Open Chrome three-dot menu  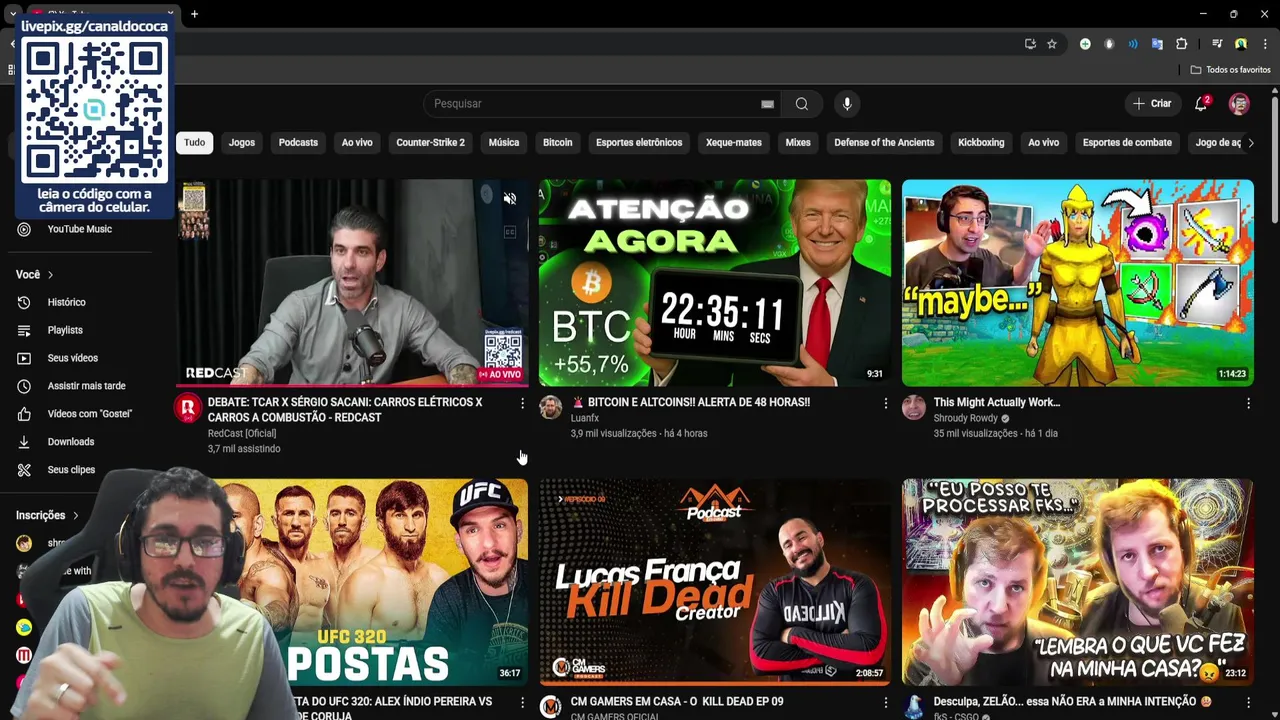coord(1265,44)
